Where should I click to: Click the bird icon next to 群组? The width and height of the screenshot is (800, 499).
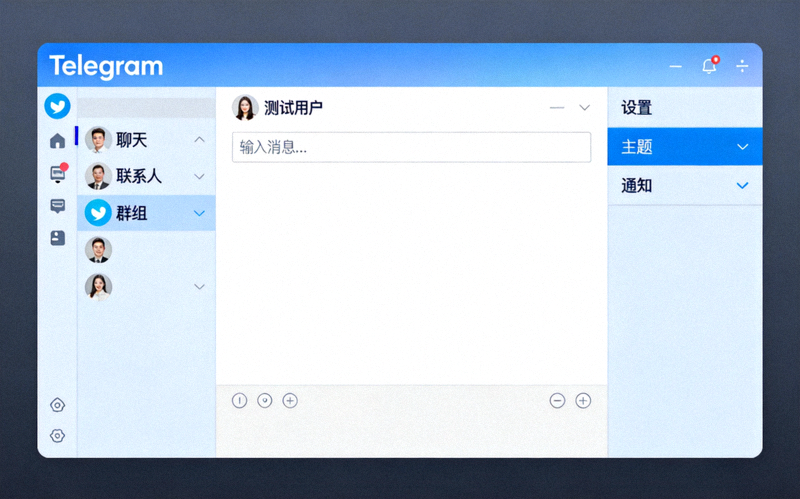(98, 213)
